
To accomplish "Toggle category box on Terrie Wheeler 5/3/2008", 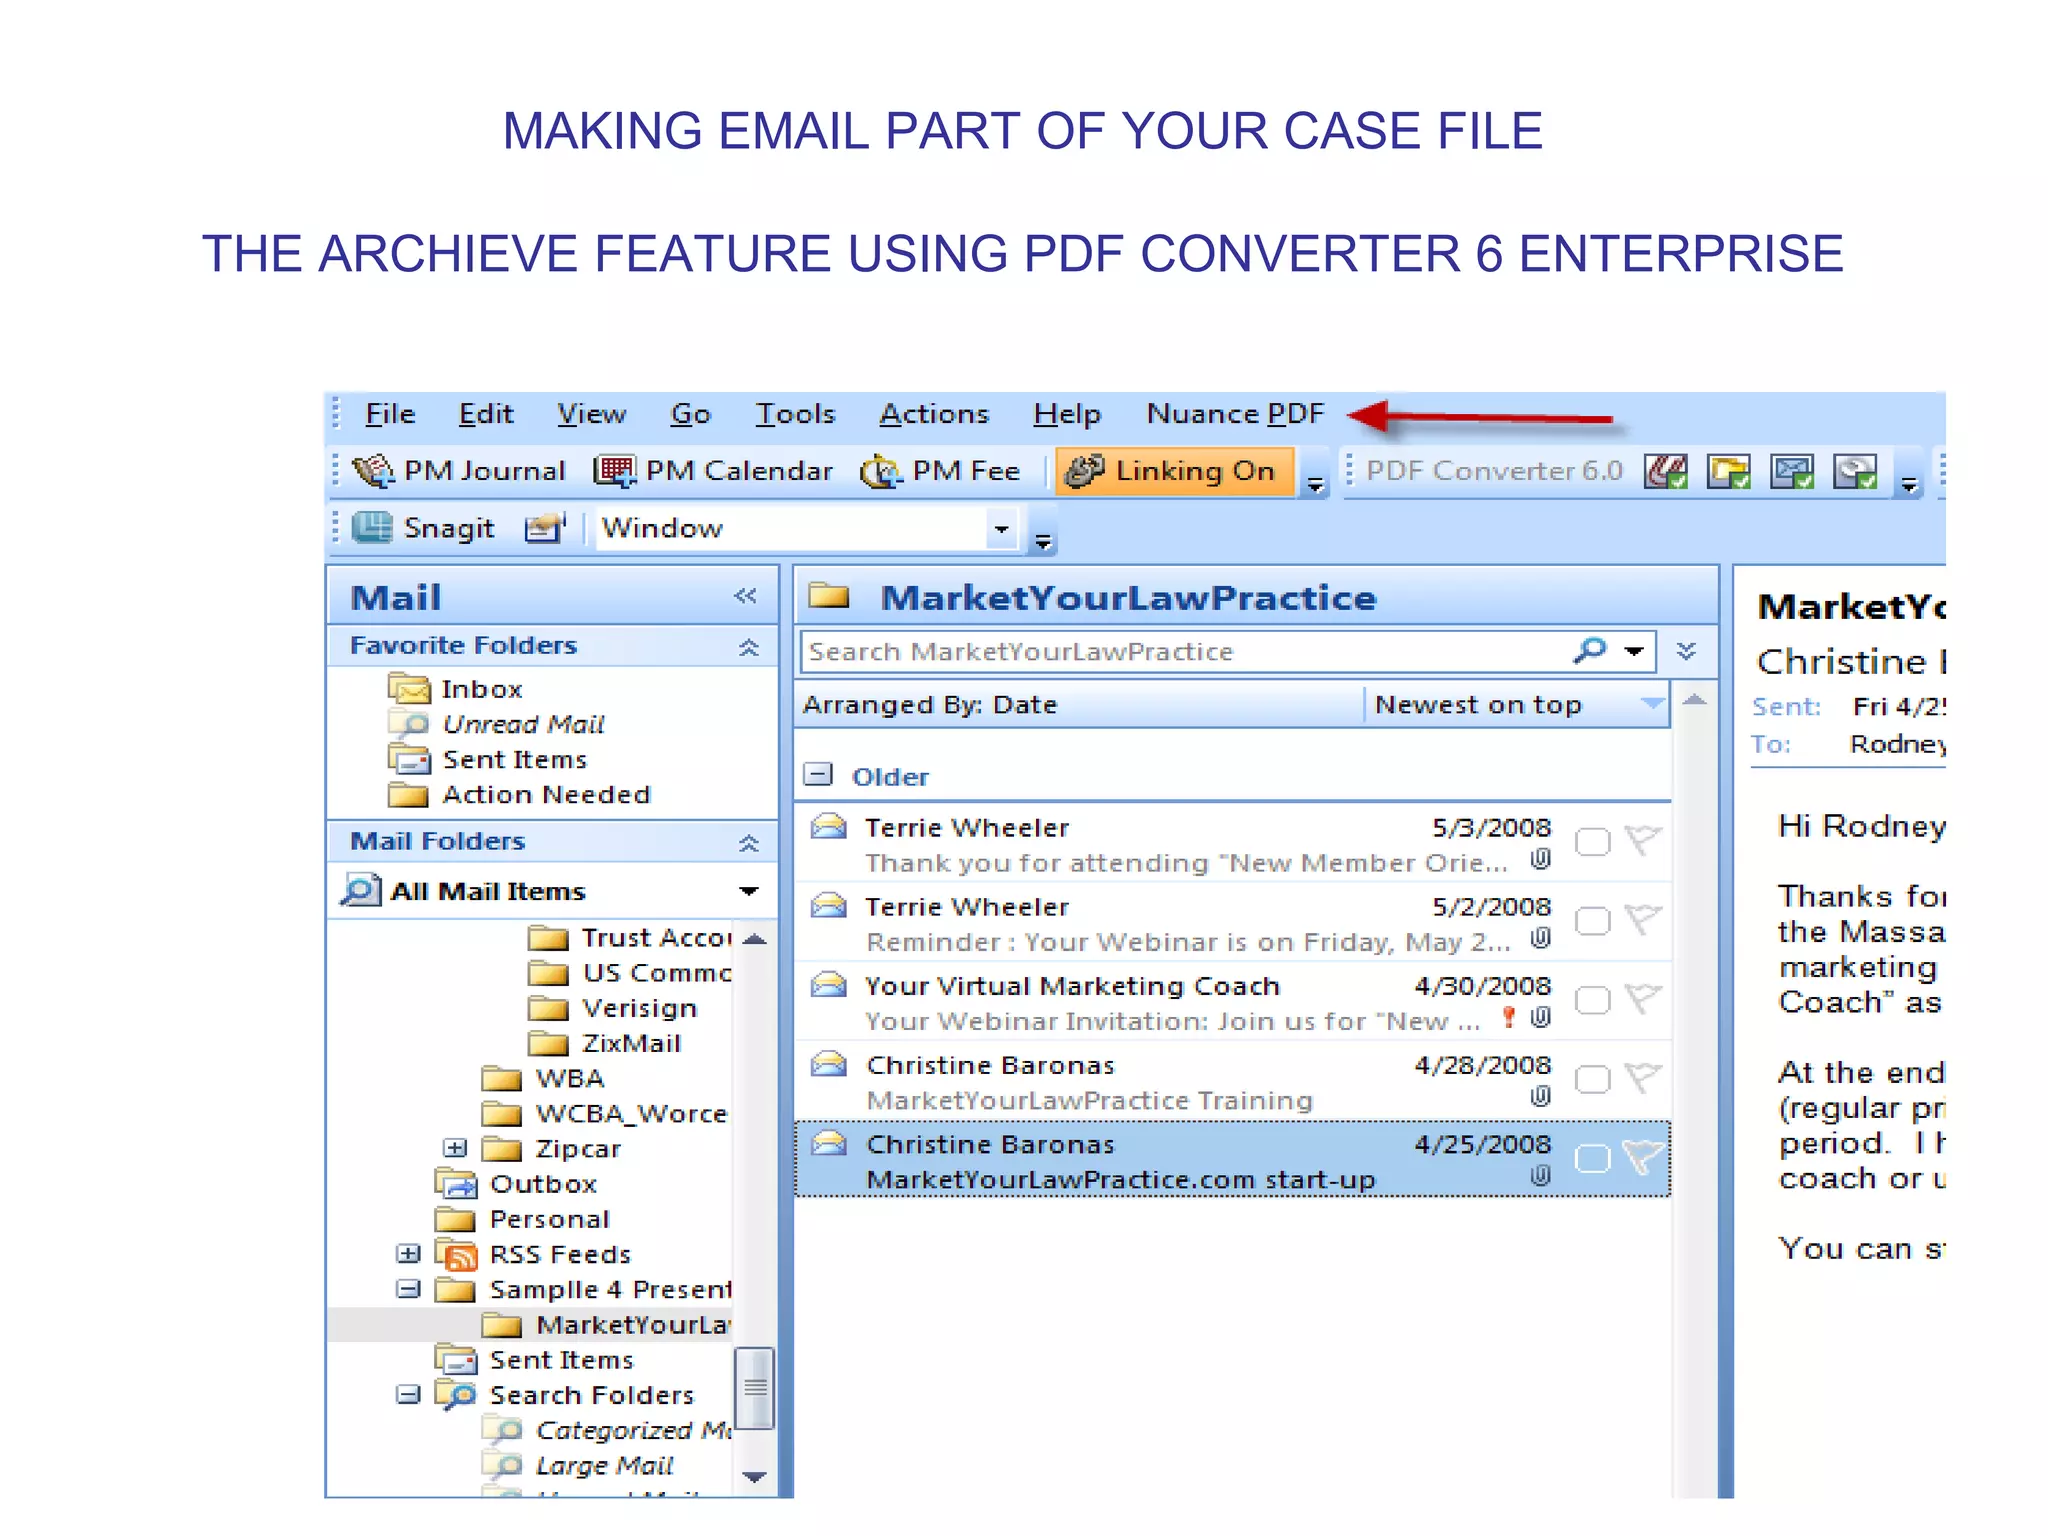I will tap(1593, 842).
